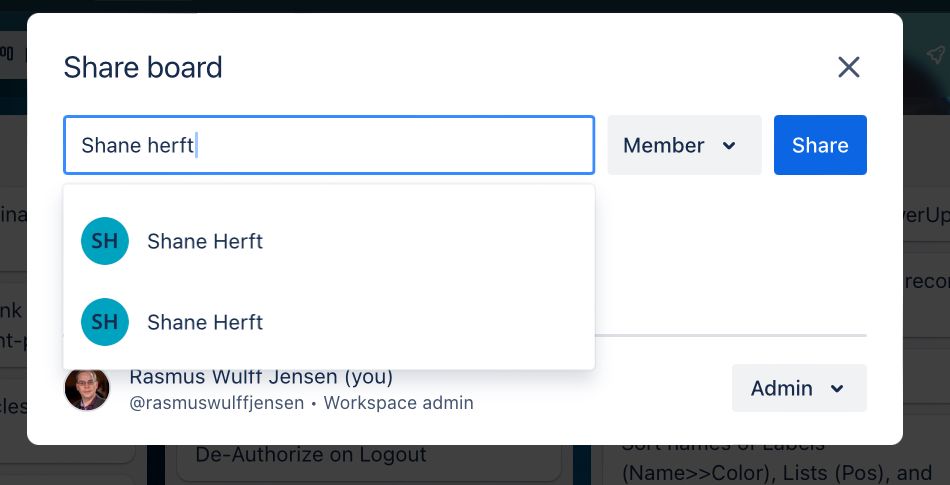Screen dimensions: 950x485
Task: Open the Member role dropdown
Action: 684,146
